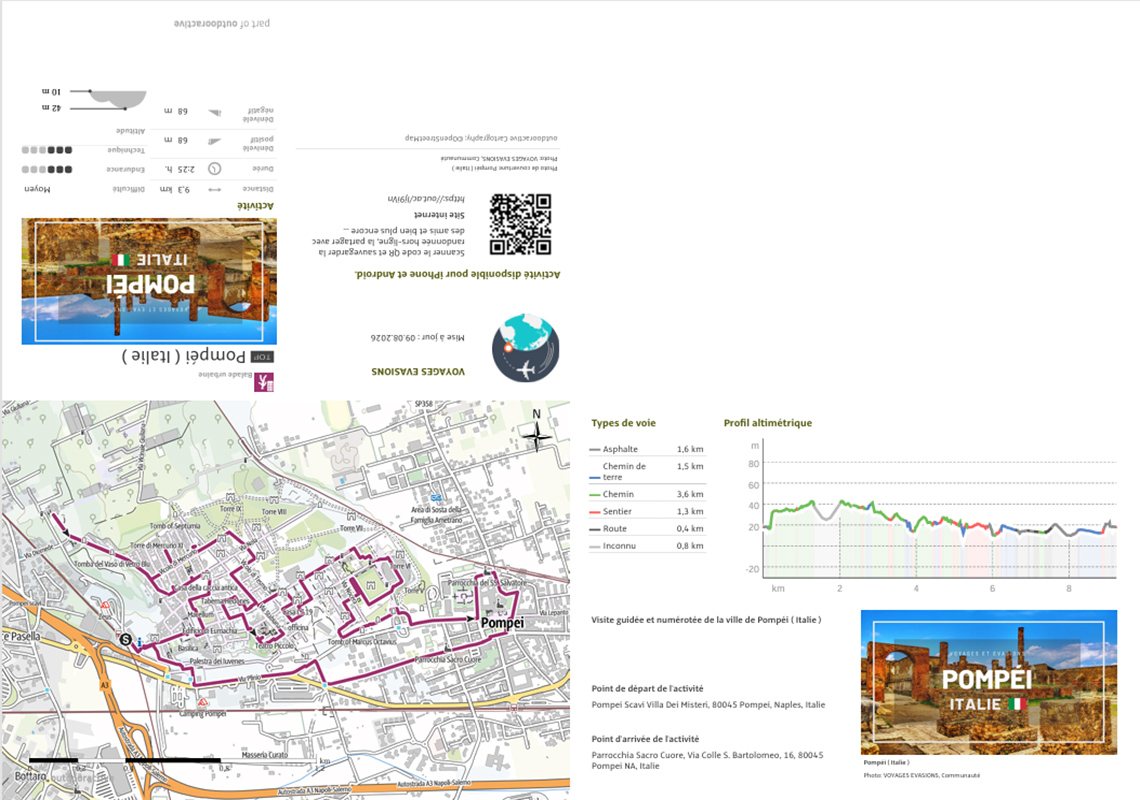Click the map scale bar

pos(174,761)
